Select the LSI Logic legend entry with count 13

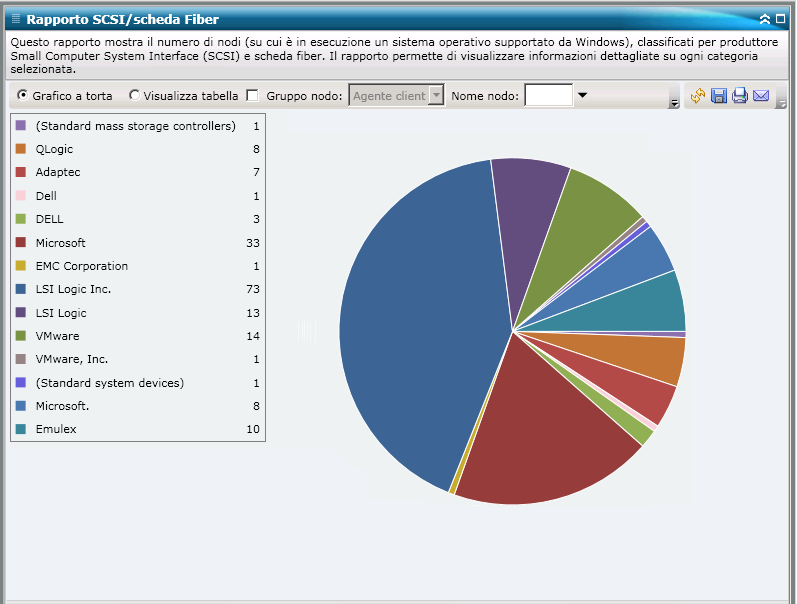(138, 313)
